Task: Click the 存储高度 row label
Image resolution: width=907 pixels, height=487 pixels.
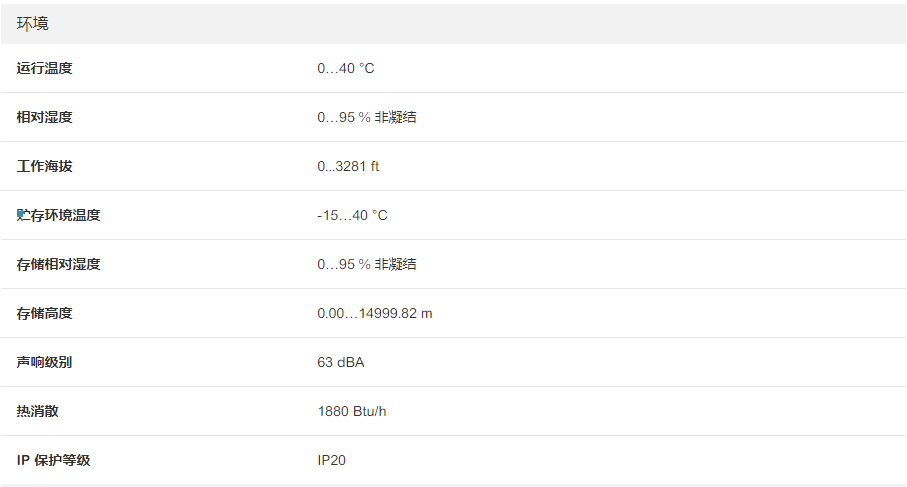Action: click(x=45, y=313)
